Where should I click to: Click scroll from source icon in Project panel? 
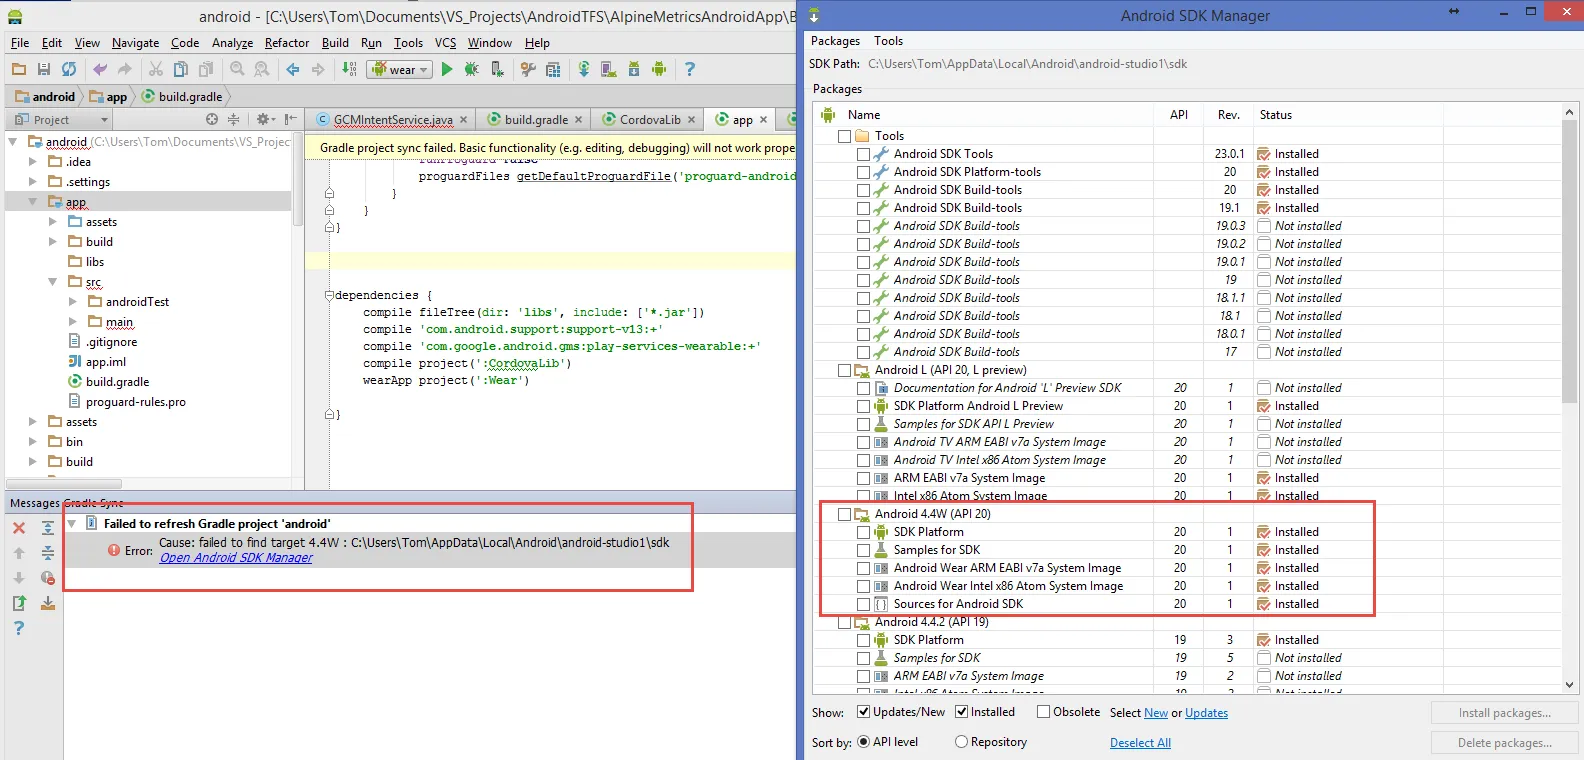click(212, 119)
